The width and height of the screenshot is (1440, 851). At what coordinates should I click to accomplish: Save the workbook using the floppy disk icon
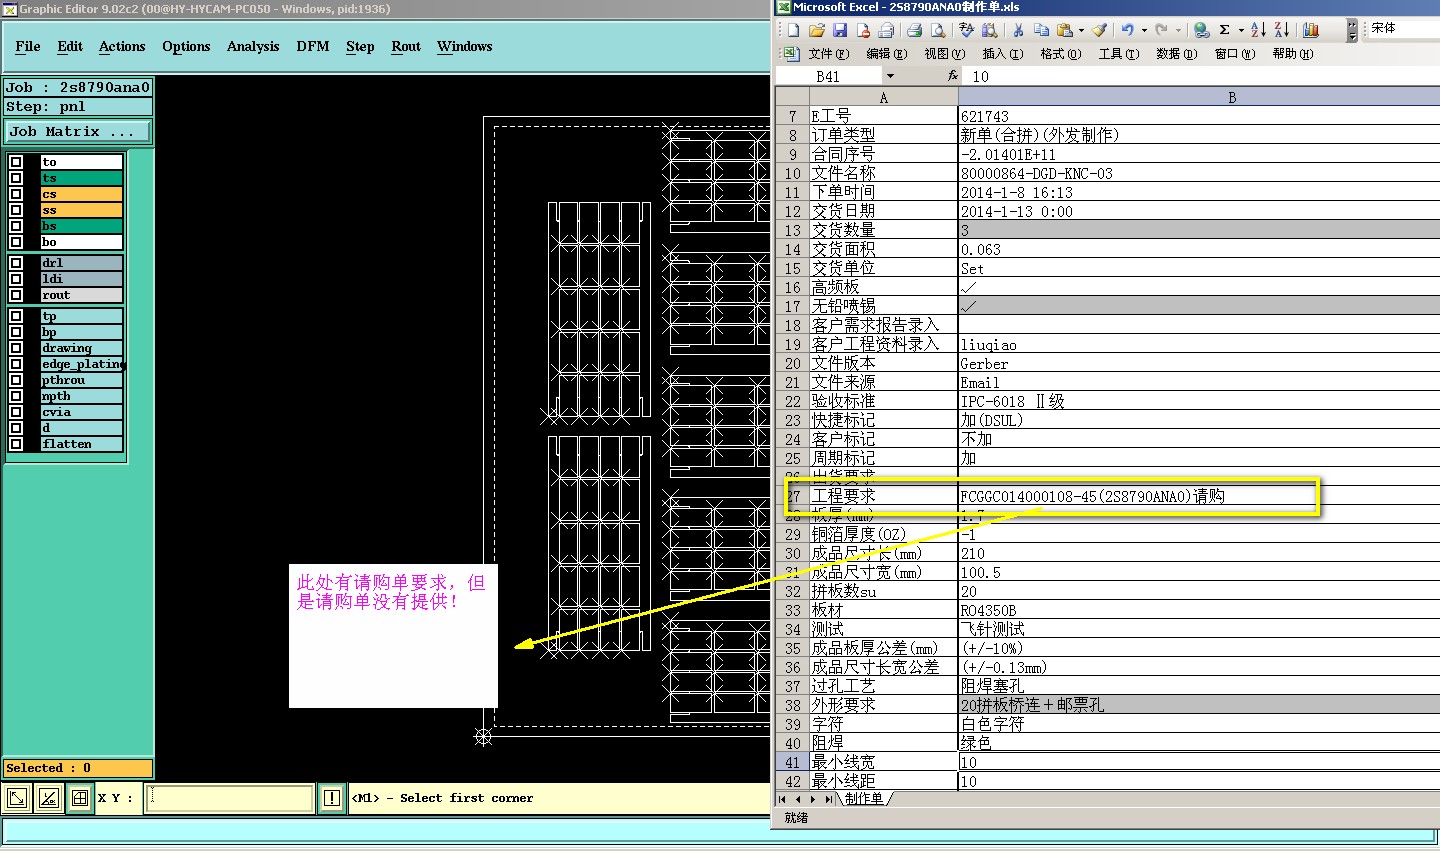coord(840,30)
